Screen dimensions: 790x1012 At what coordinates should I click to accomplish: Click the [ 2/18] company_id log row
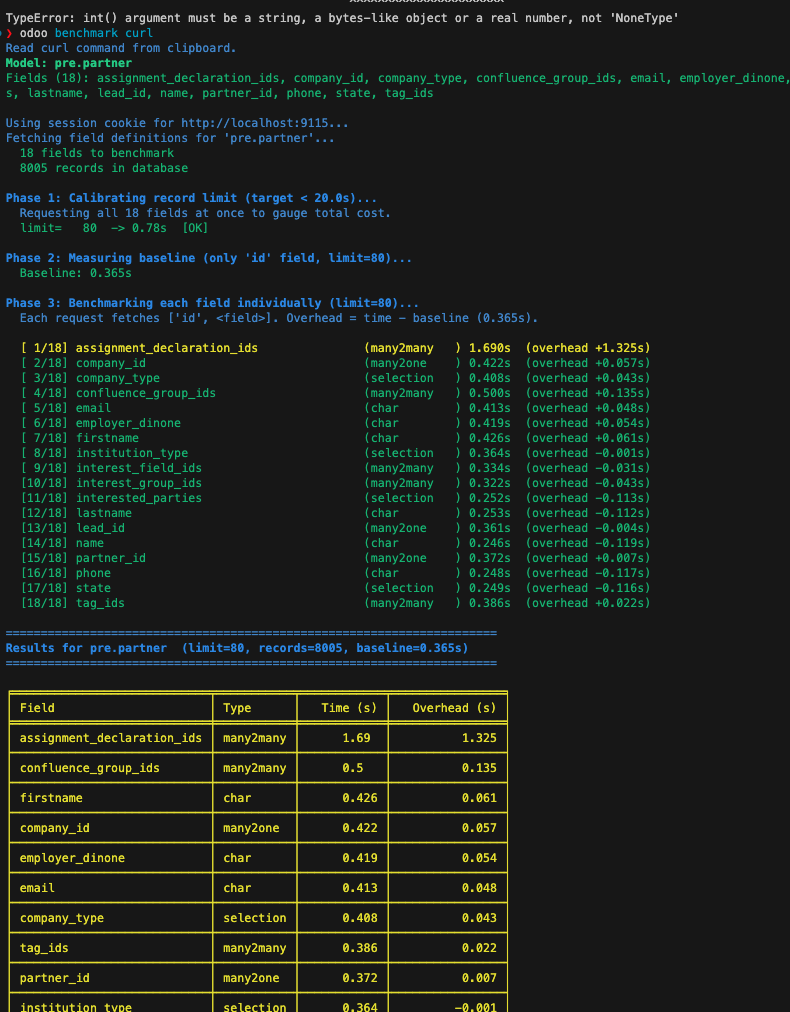(x=336, y=363)
